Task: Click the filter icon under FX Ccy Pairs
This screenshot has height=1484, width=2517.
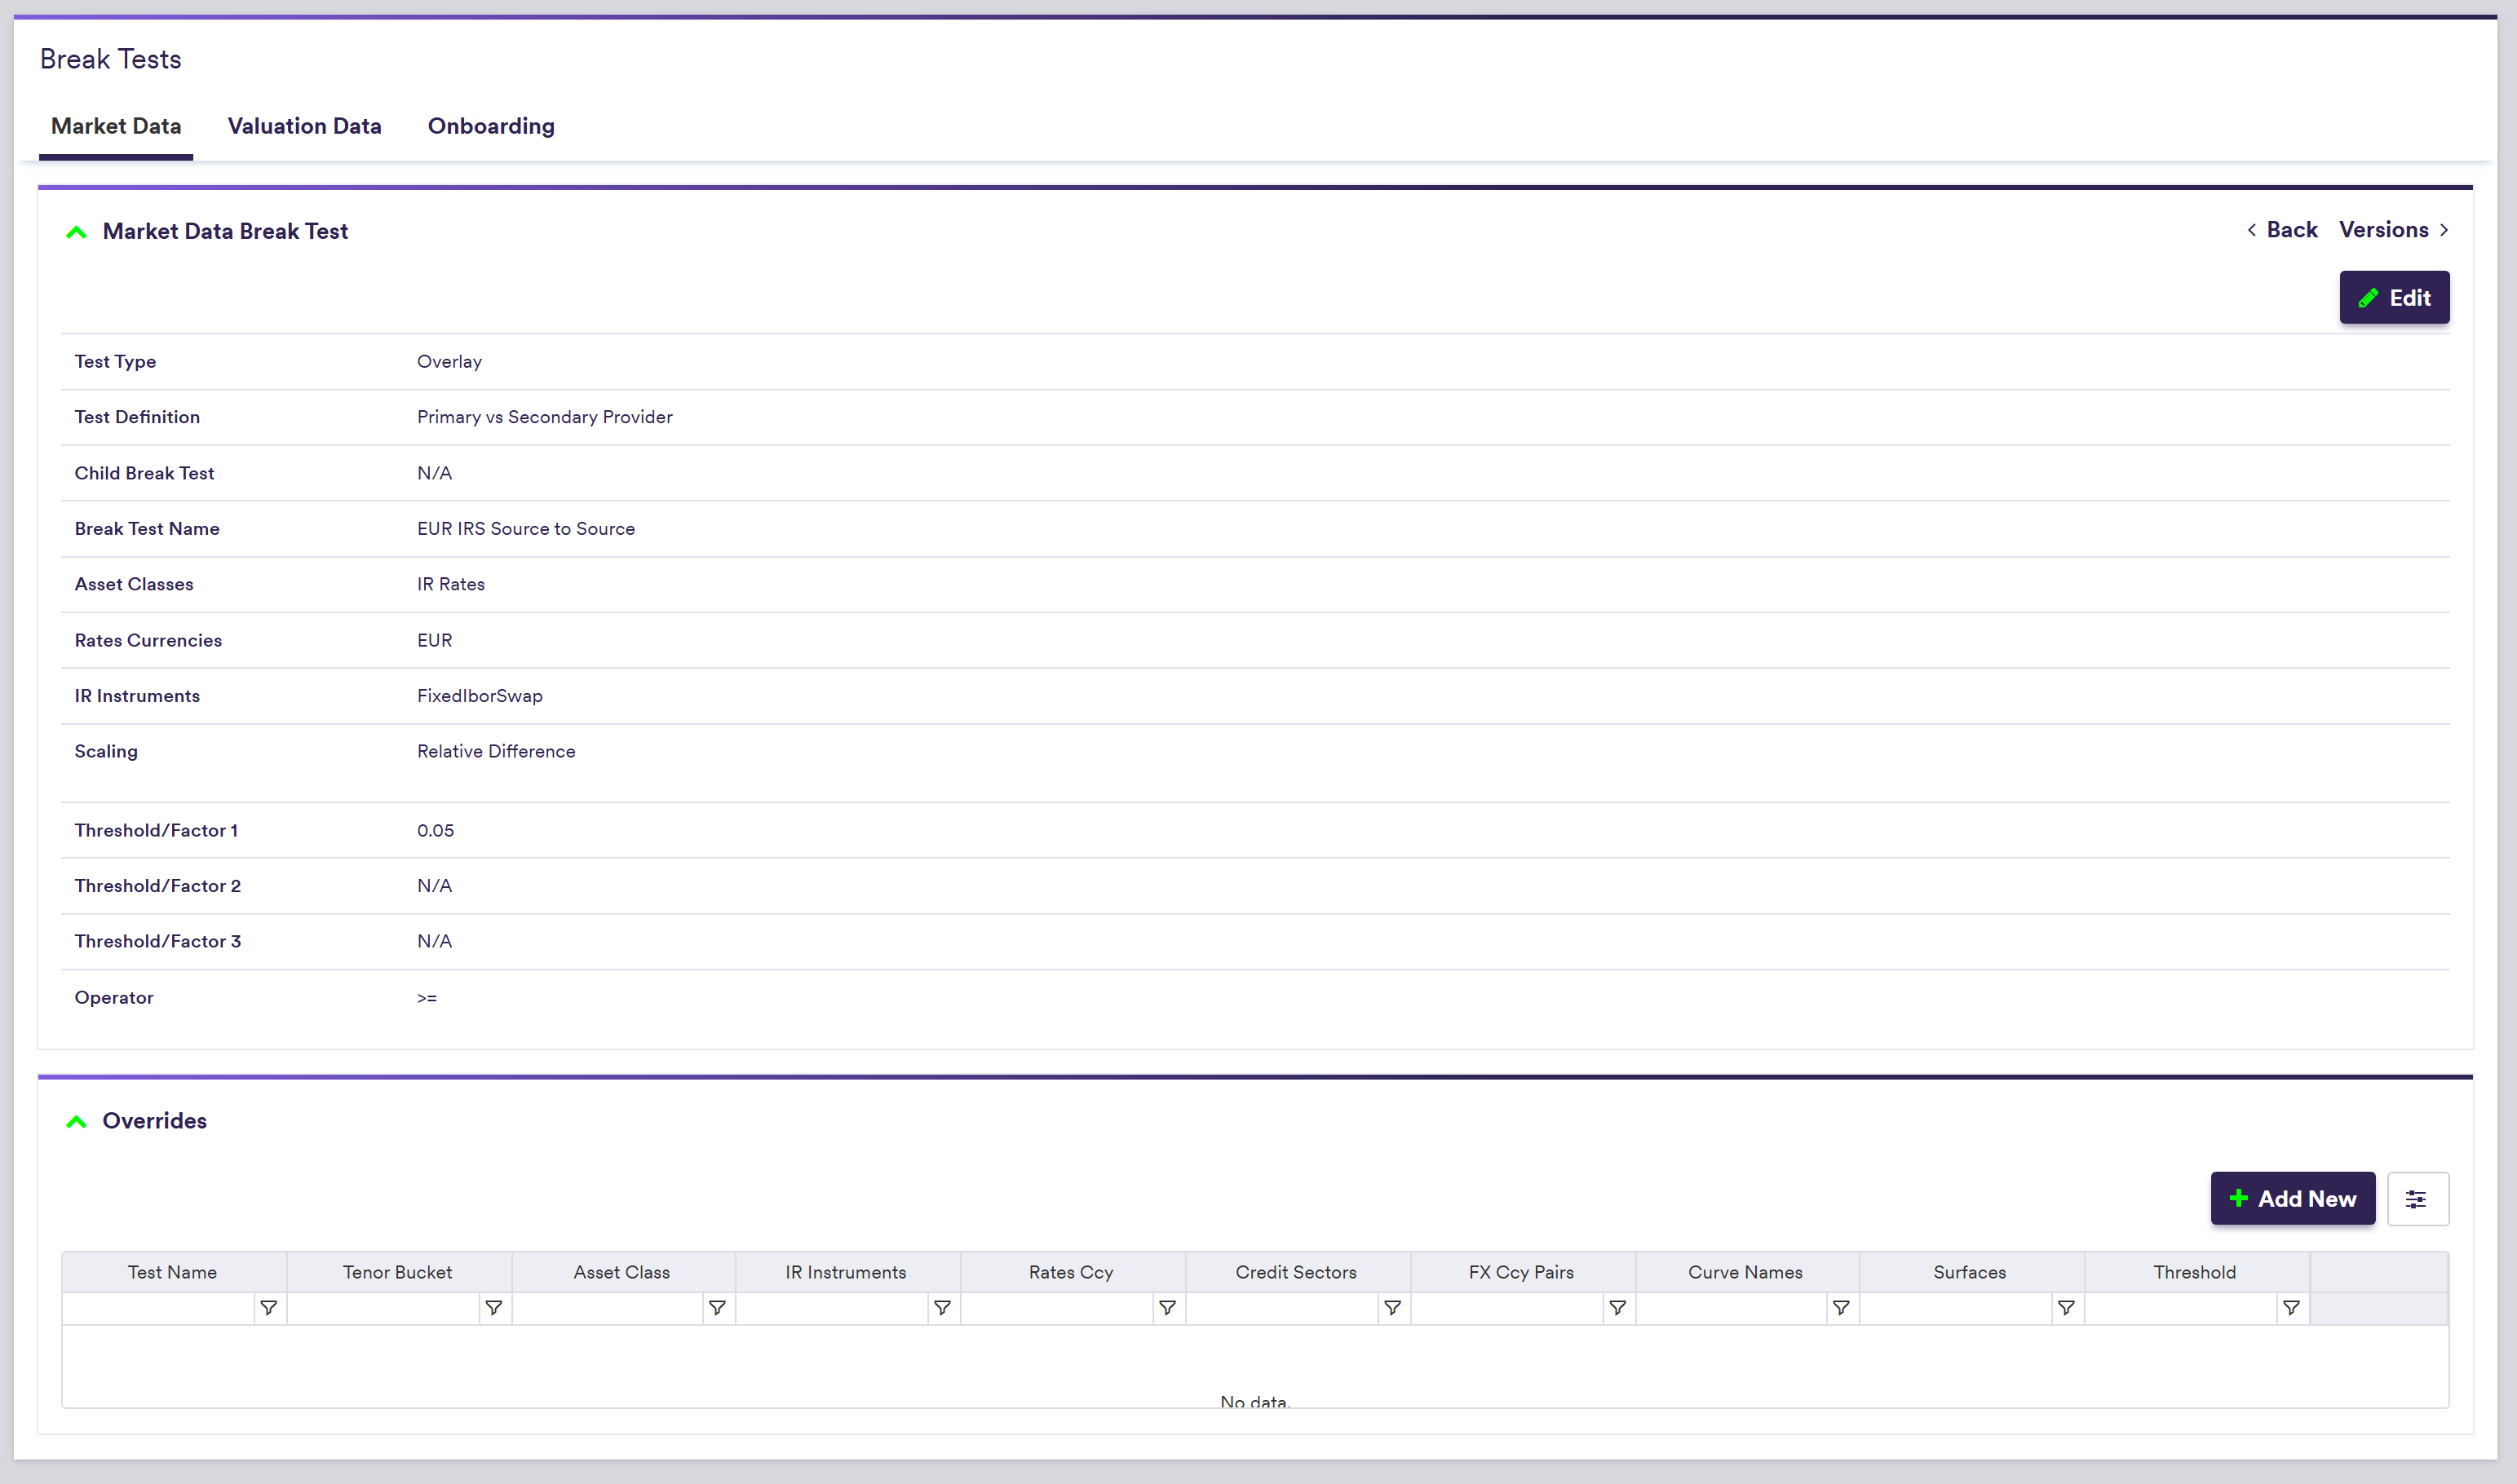Action: coord(1617,1308)
